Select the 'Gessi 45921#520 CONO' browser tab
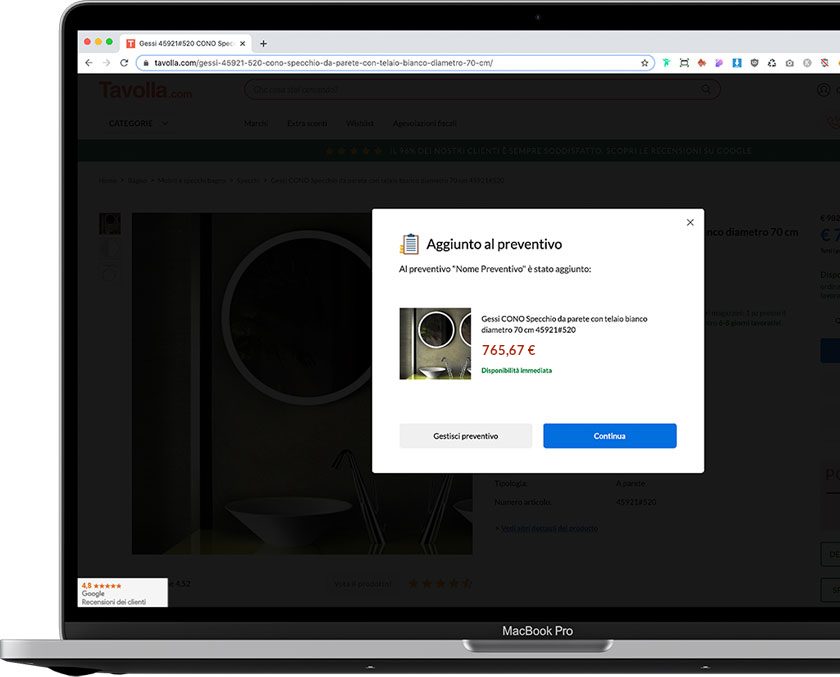Screen dimensions: 840x677 pos(186,43)
